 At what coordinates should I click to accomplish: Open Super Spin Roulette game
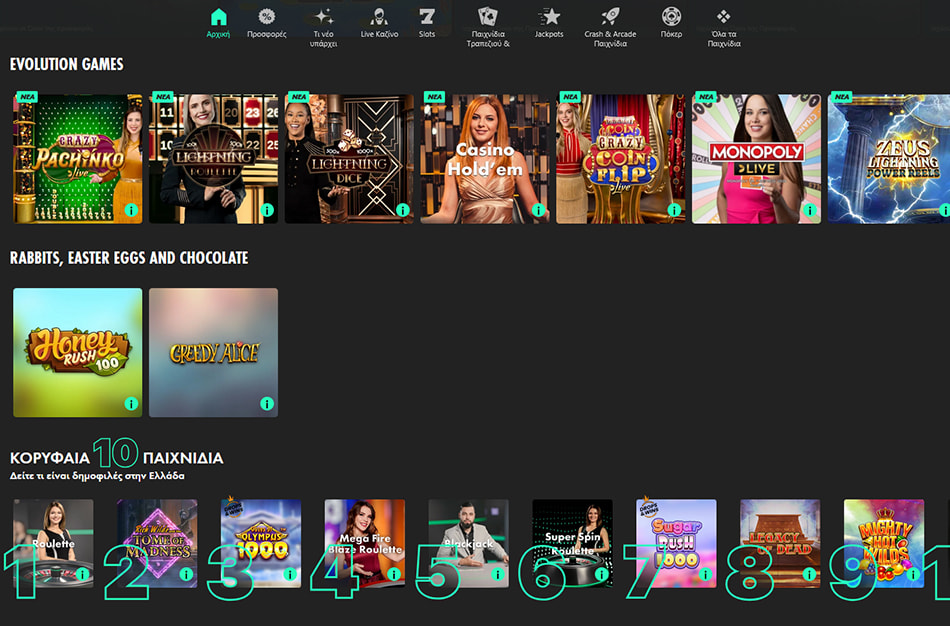click(573, 543)
